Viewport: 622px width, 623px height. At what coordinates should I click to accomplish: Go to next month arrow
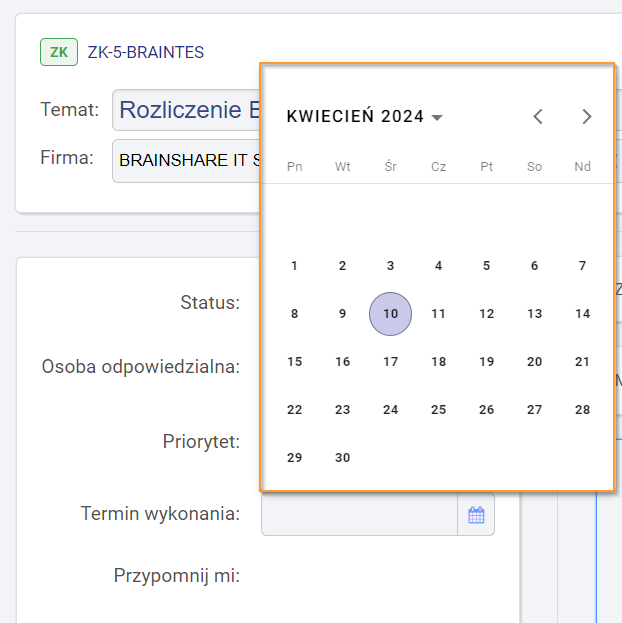pos(587,116)
